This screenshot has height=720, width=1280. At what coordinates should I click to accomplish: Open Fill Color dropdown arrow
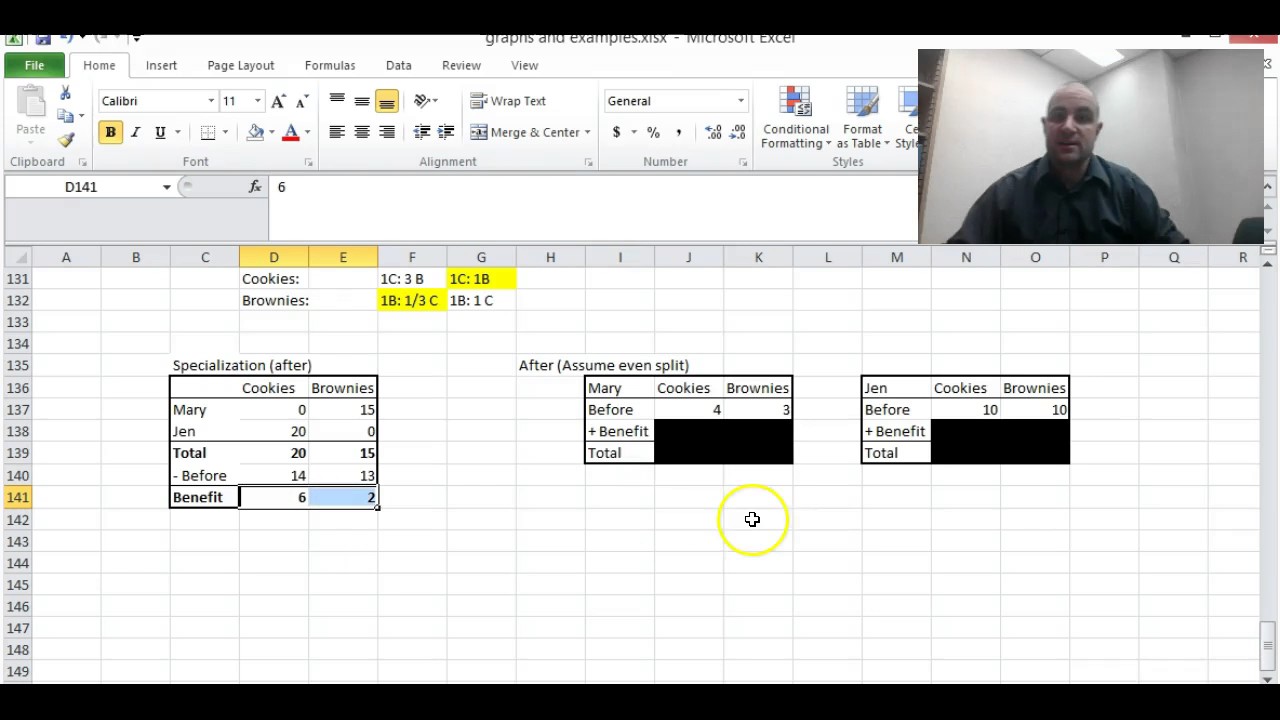[272, 132]
